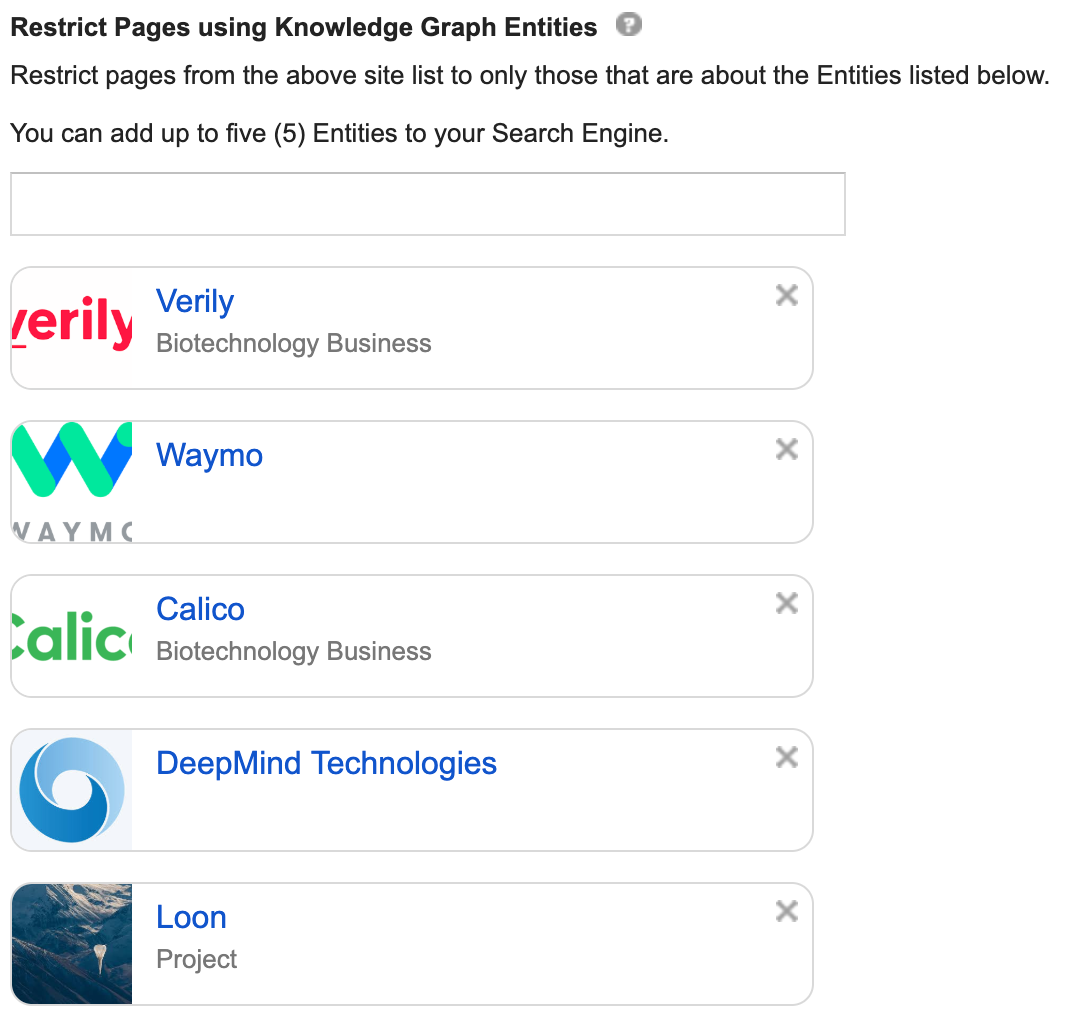
Task: Open the Waymo entity link
Action: (209, 456)
